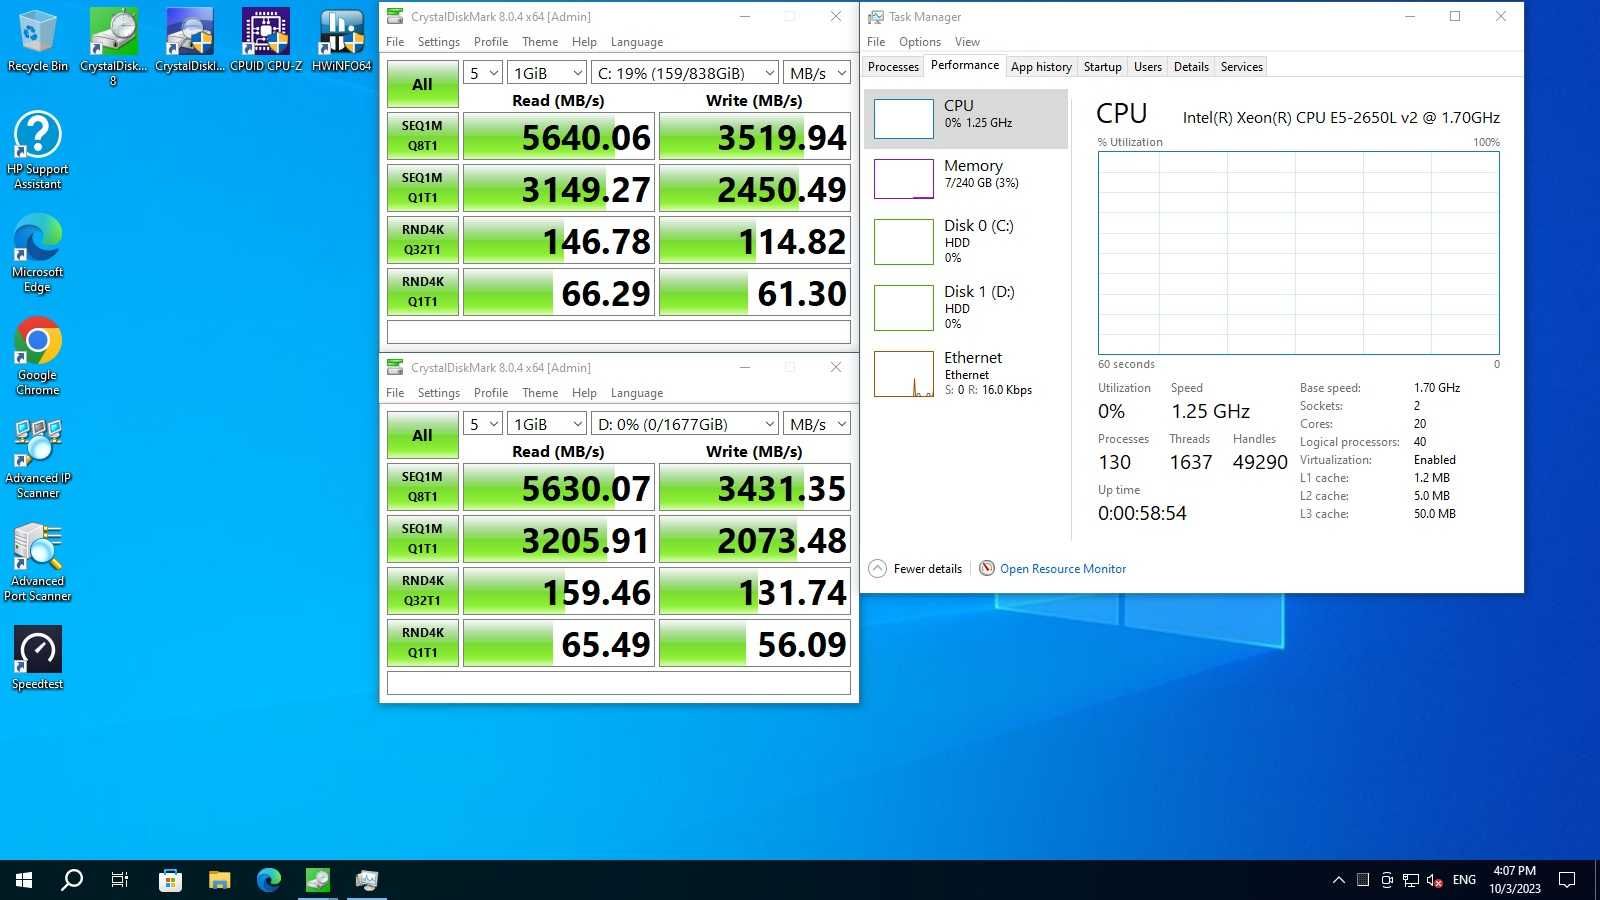Open 1GiB size dropdown in top CrystalDiskMark
The width and height of the screenshot is (1600, 900).
click(x=546, y=73)
